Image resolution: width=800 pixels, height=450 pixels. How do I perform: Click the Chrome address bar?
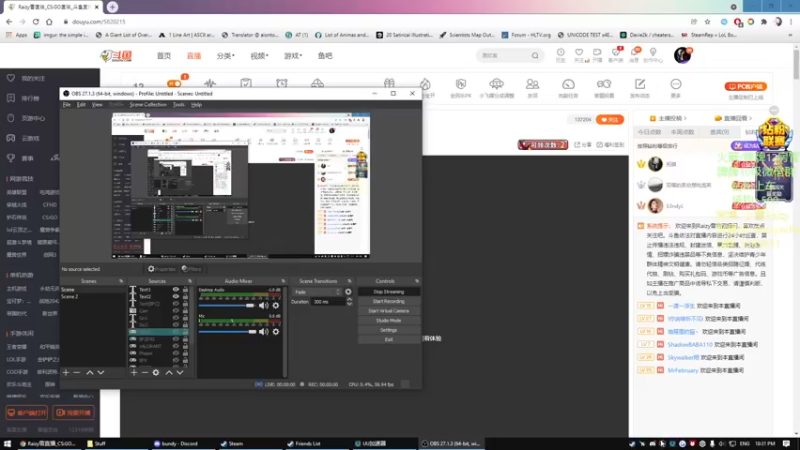click(378, 21)
